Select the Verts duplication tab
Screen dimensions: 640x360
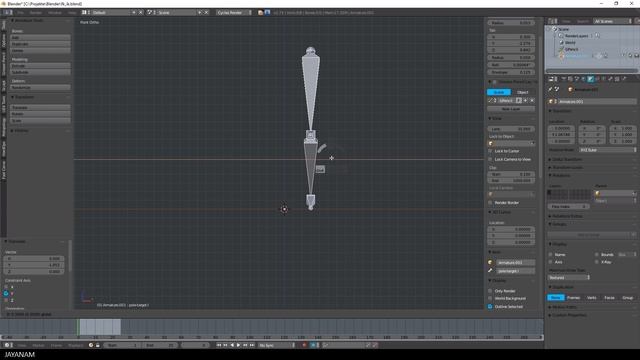pos(591,298)
